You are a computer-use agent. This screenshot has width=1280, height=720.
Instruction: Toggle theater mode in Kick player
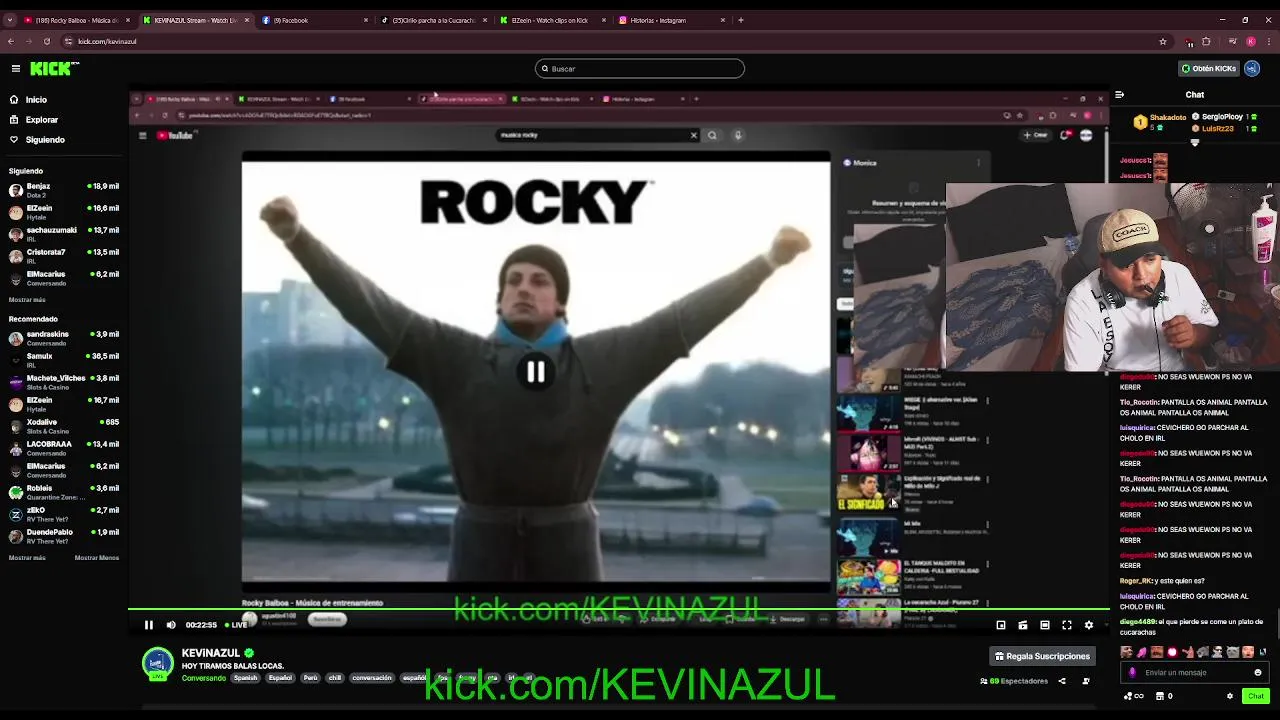pyautogui.click(x=1045, y=625)
